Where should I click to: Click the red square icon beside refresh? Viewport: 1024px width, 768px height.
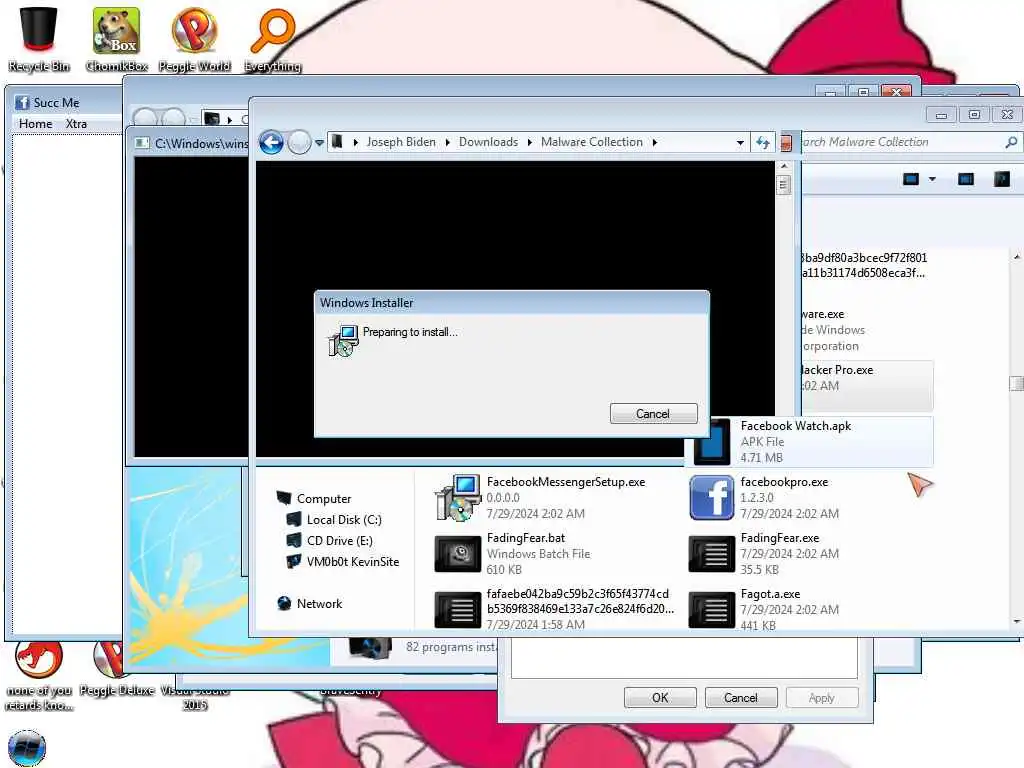[786, 142]
